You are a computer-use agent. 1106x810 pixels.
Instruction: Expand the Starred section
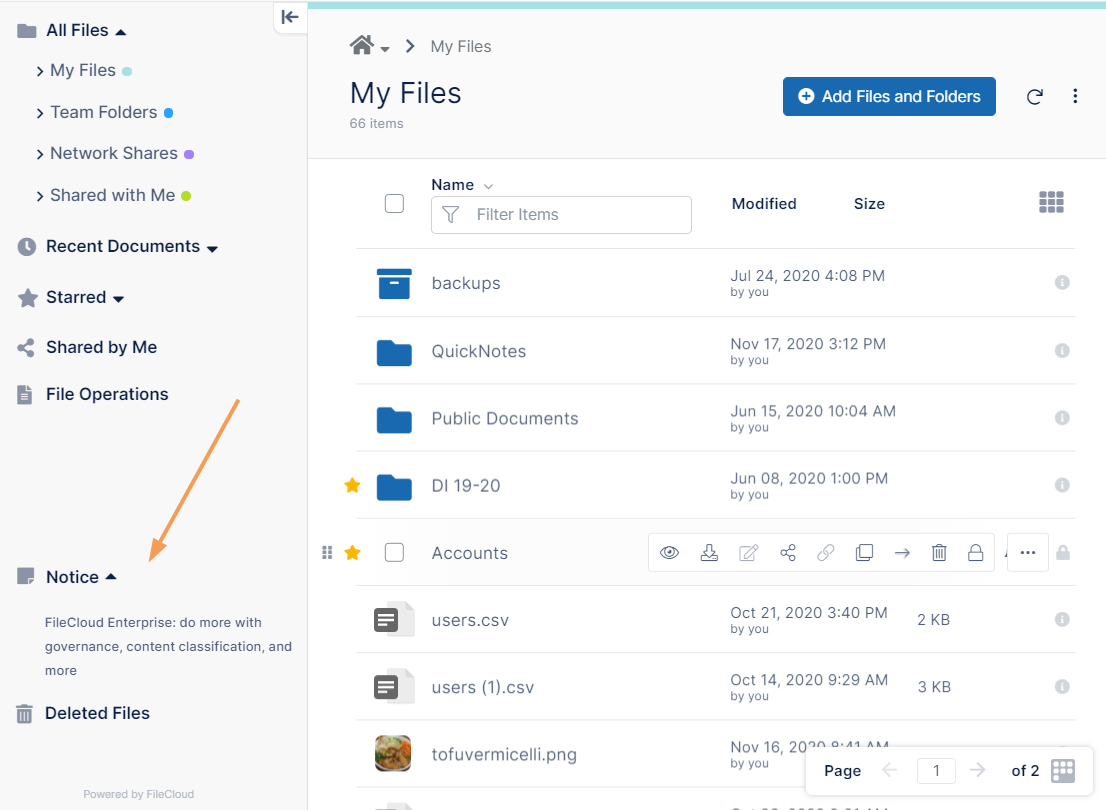(118, 299)
